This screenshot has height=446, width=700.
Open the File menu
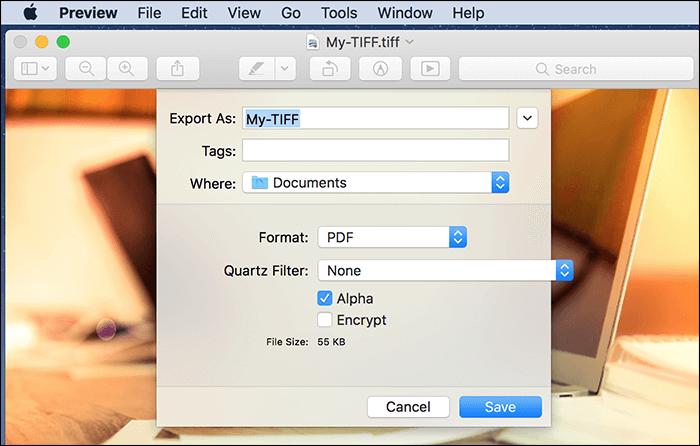coord(149,13)
